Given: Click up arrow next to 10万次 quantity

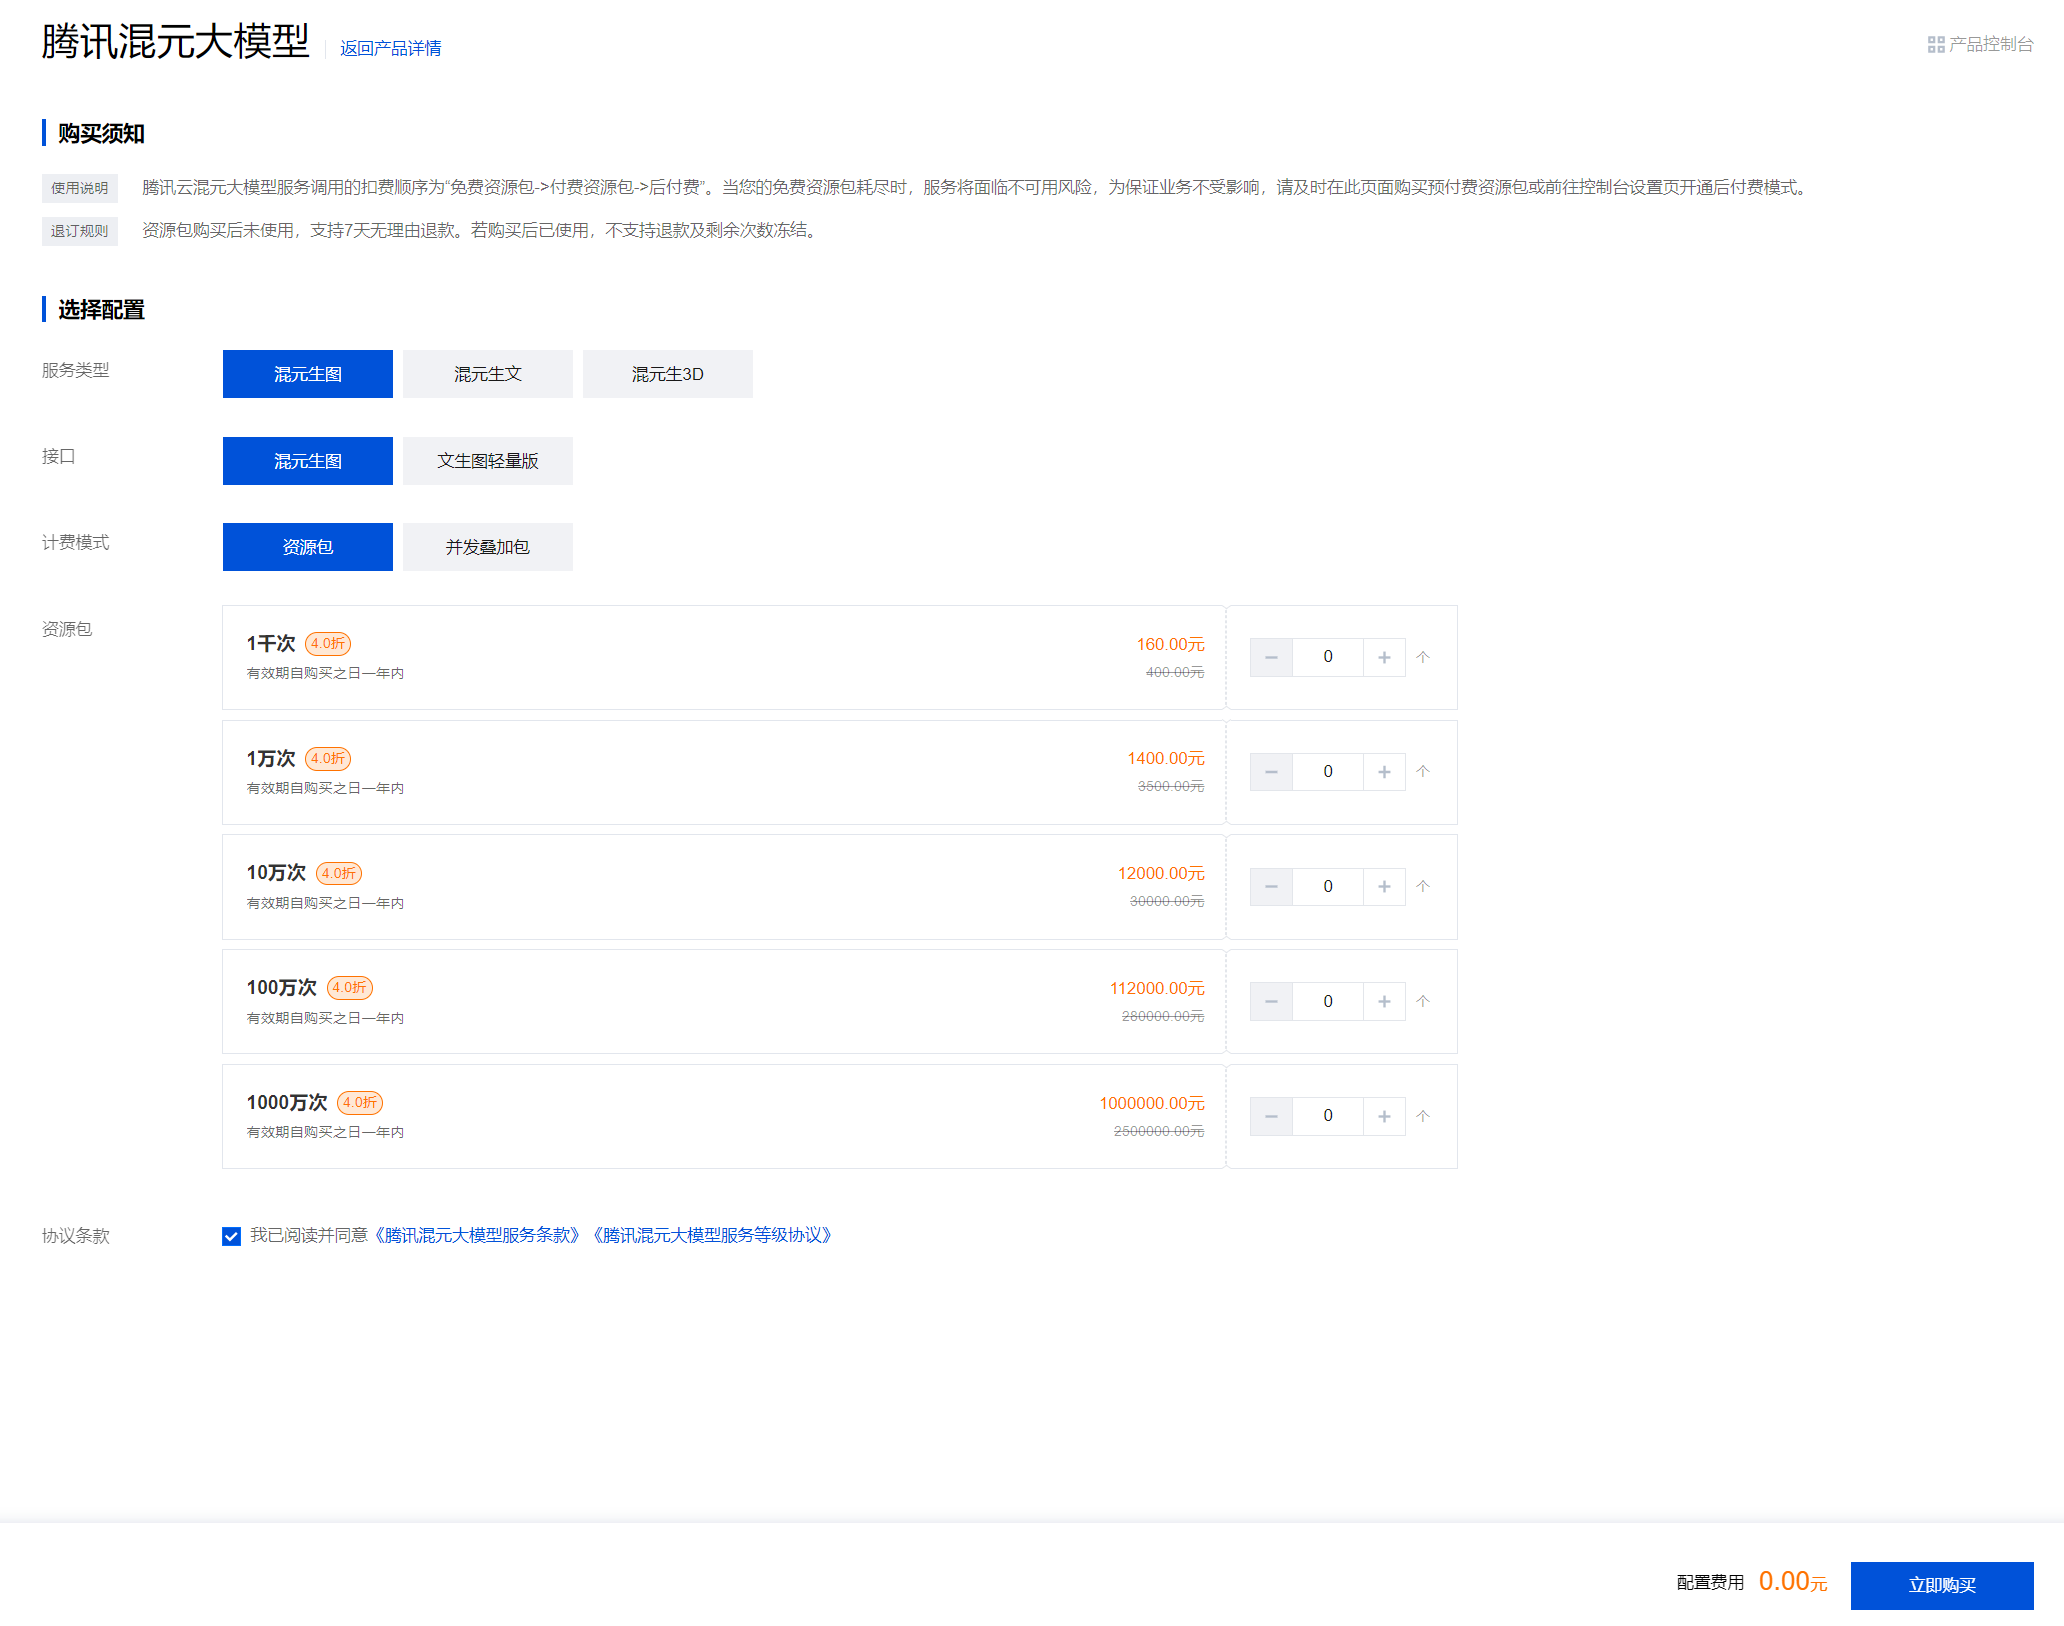Looking at the screenshot, I should pyautogui.click(x=1423, y=887).
